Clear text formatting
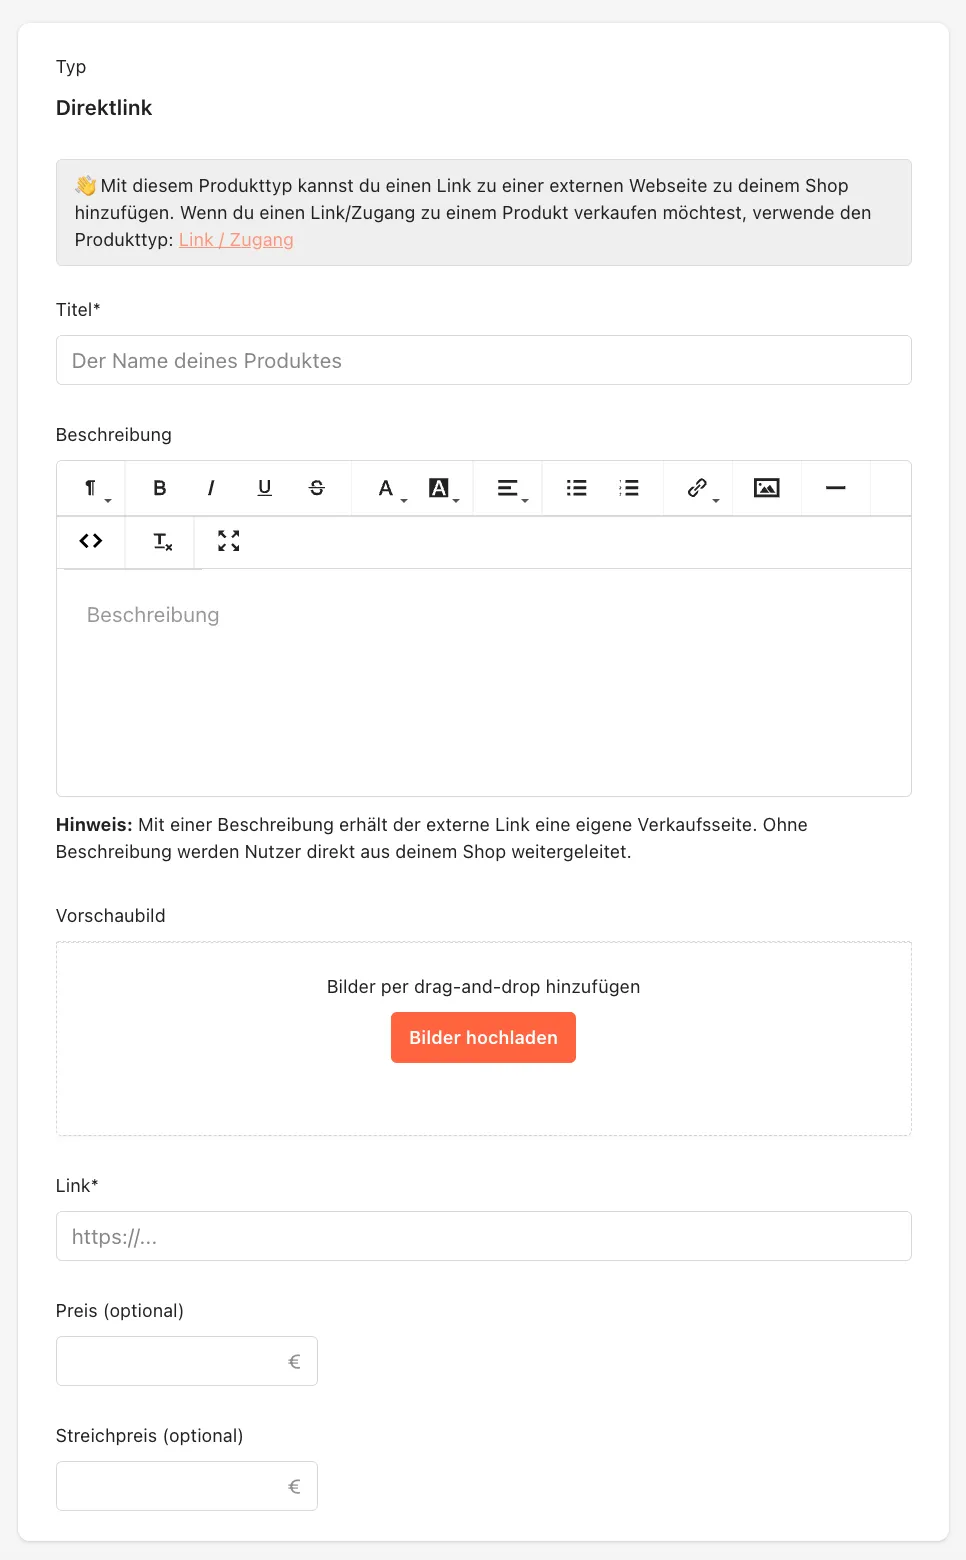The height and width of the screenshot is (1560, 966). (x=162, y=541)
